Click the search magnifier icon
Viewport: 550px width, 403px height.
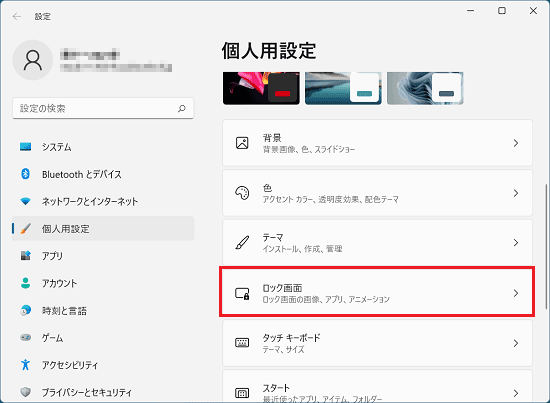[x=181, y=108]
